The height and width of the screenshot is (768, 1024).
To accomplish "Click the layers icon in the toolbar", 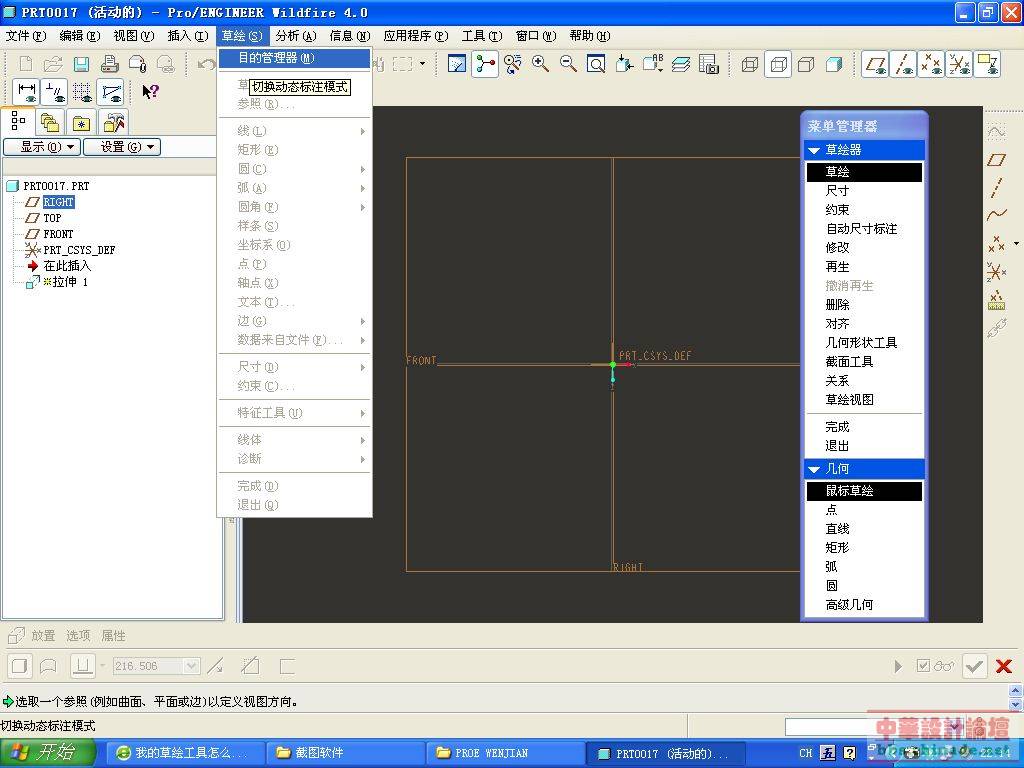I will coord(681,64).
